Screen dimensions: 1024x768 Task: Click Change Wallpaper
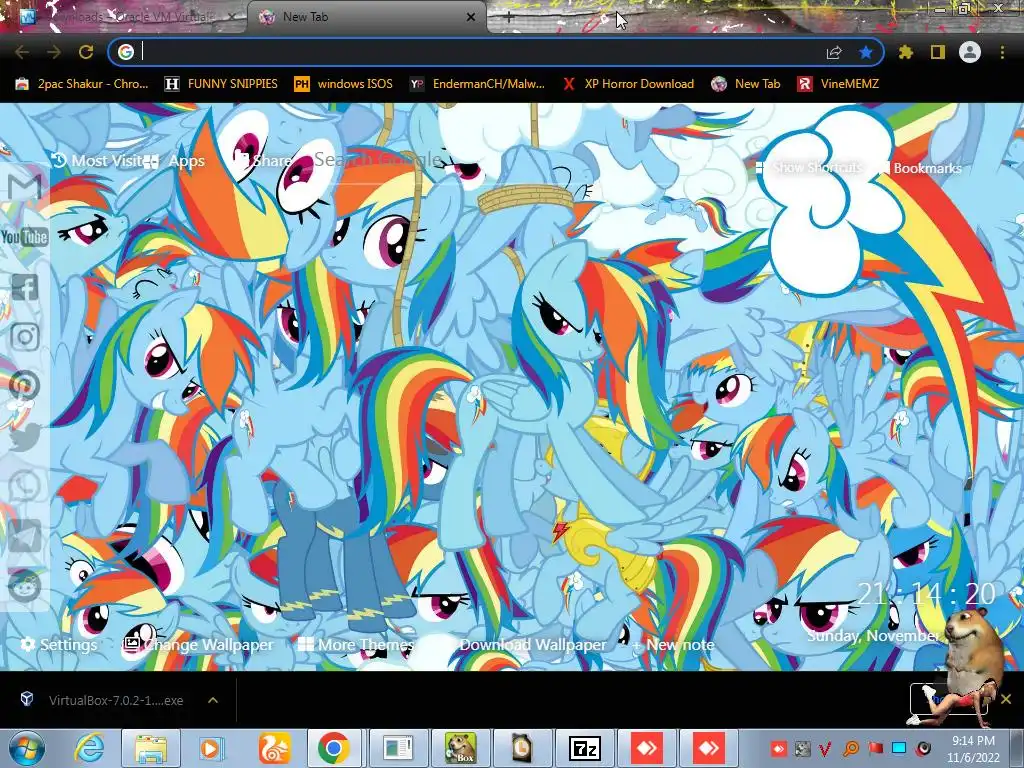point(199,645)
